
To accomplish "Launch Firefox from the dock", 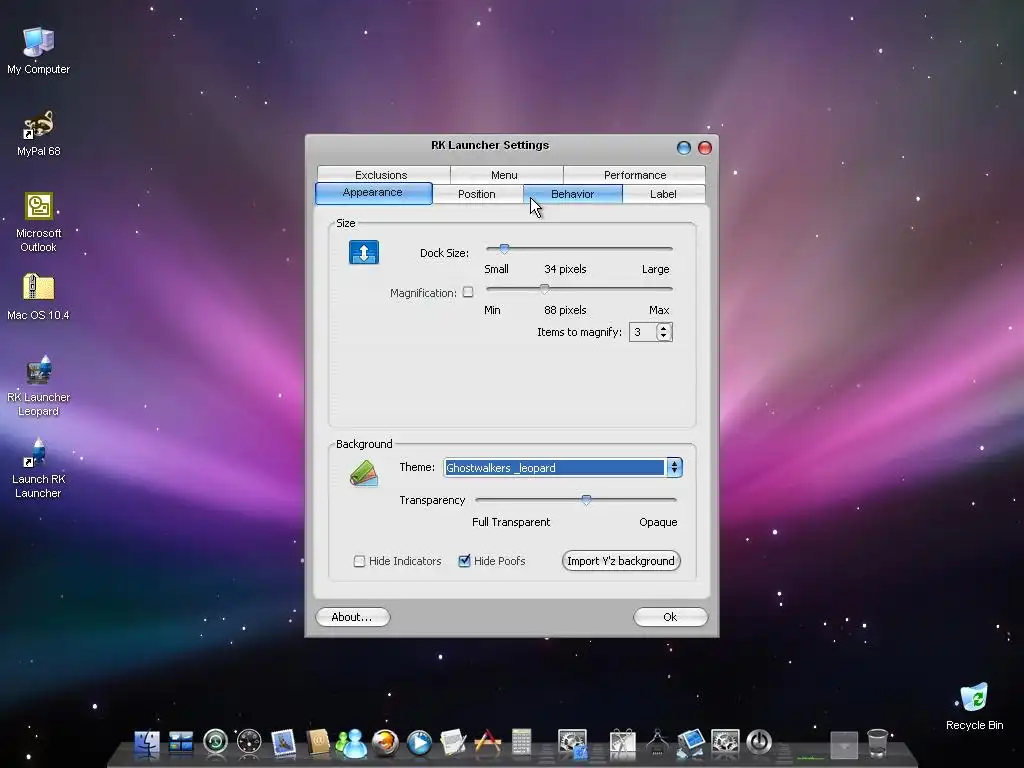I will [x=385, y=743].
